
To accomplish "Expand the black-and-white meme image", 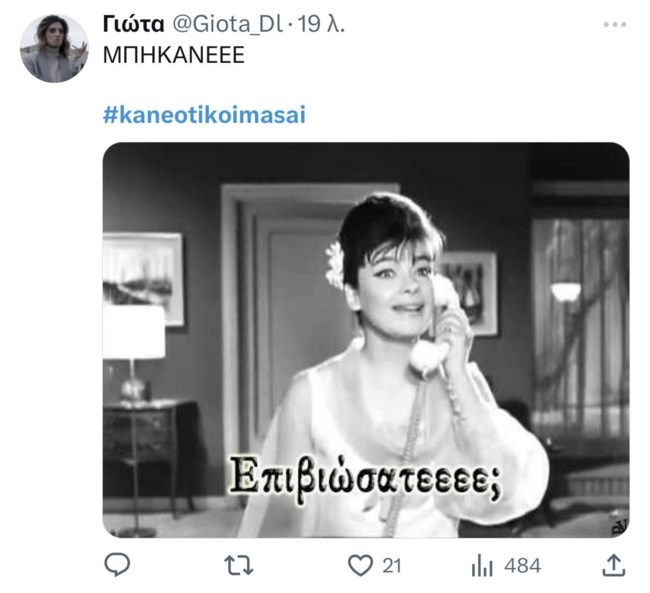I will click(366, 340).
